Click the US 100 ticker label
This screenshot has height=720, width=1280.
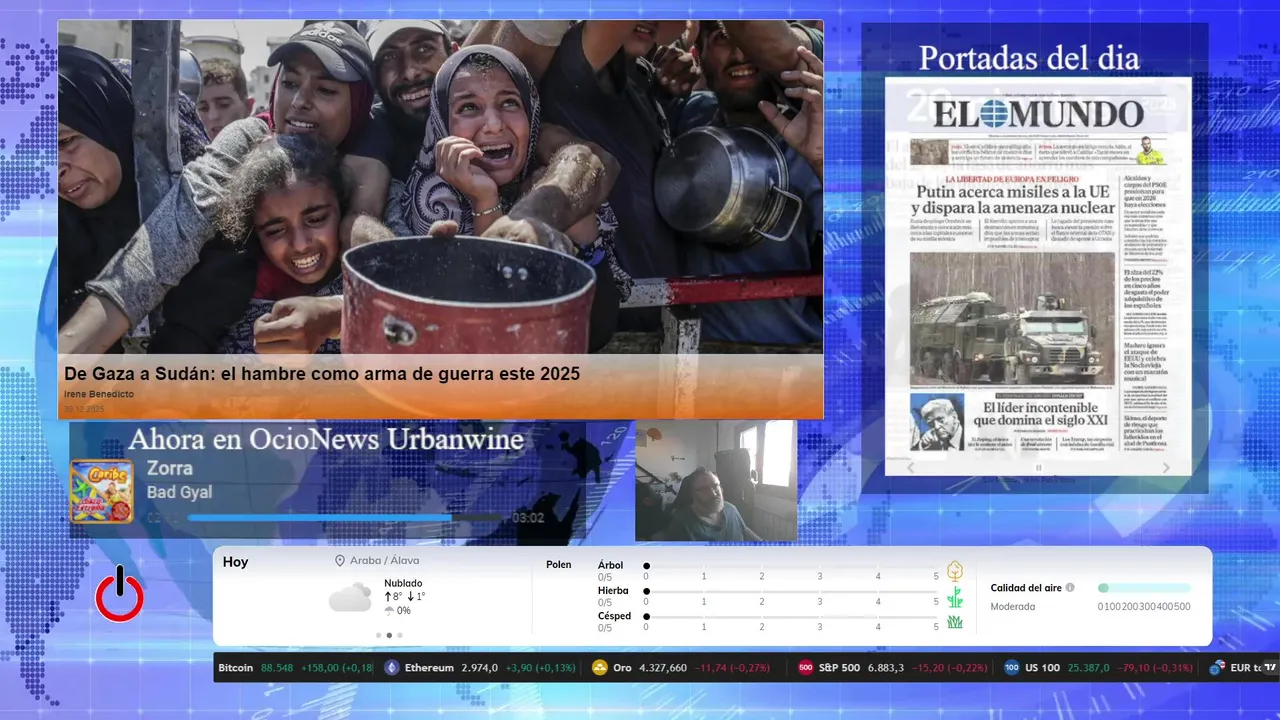pyautogui.click(x=1042, y=667)
